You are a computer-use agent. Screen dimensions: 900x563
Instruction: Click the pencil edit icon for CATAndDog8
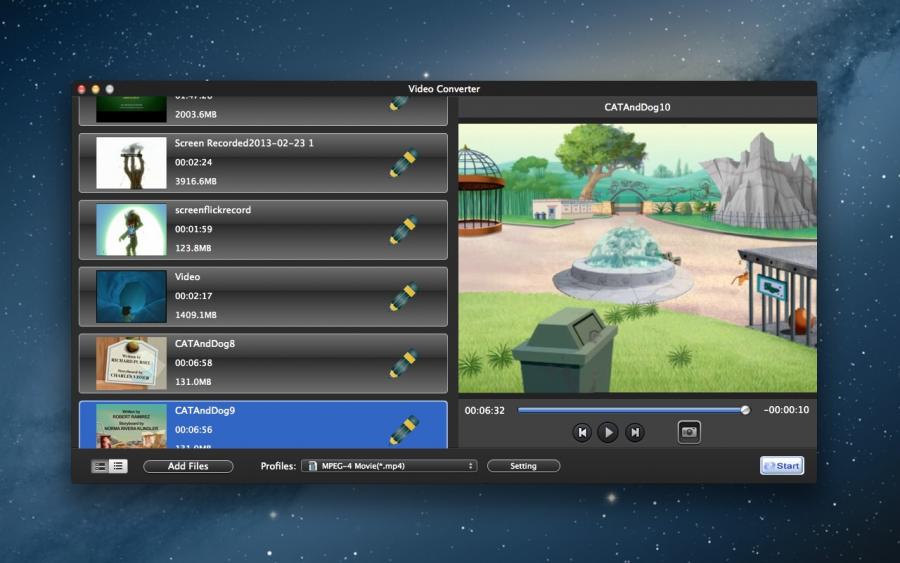tap(404, 363)
